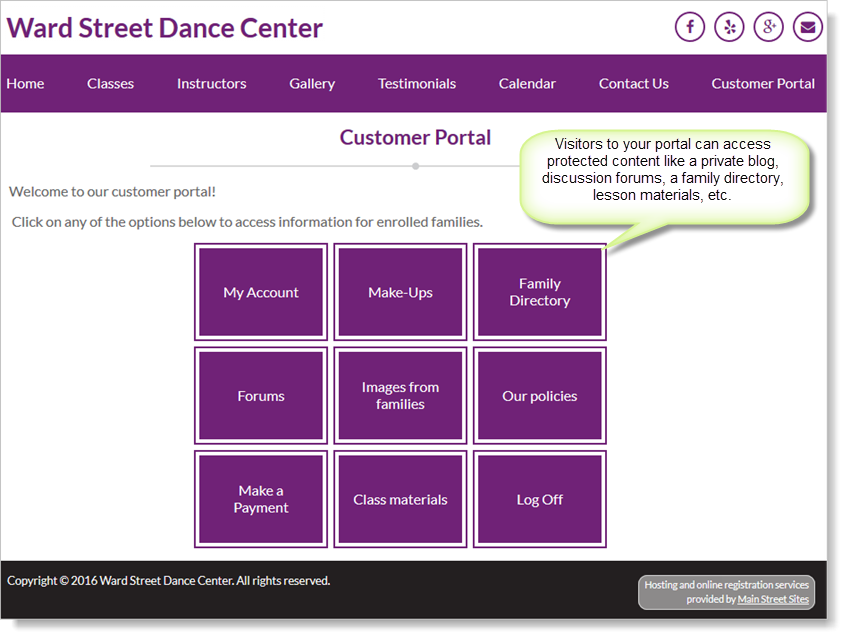Enter the Forums section
The height and width of the screenshot is (642, 850).
coord(261,396)
